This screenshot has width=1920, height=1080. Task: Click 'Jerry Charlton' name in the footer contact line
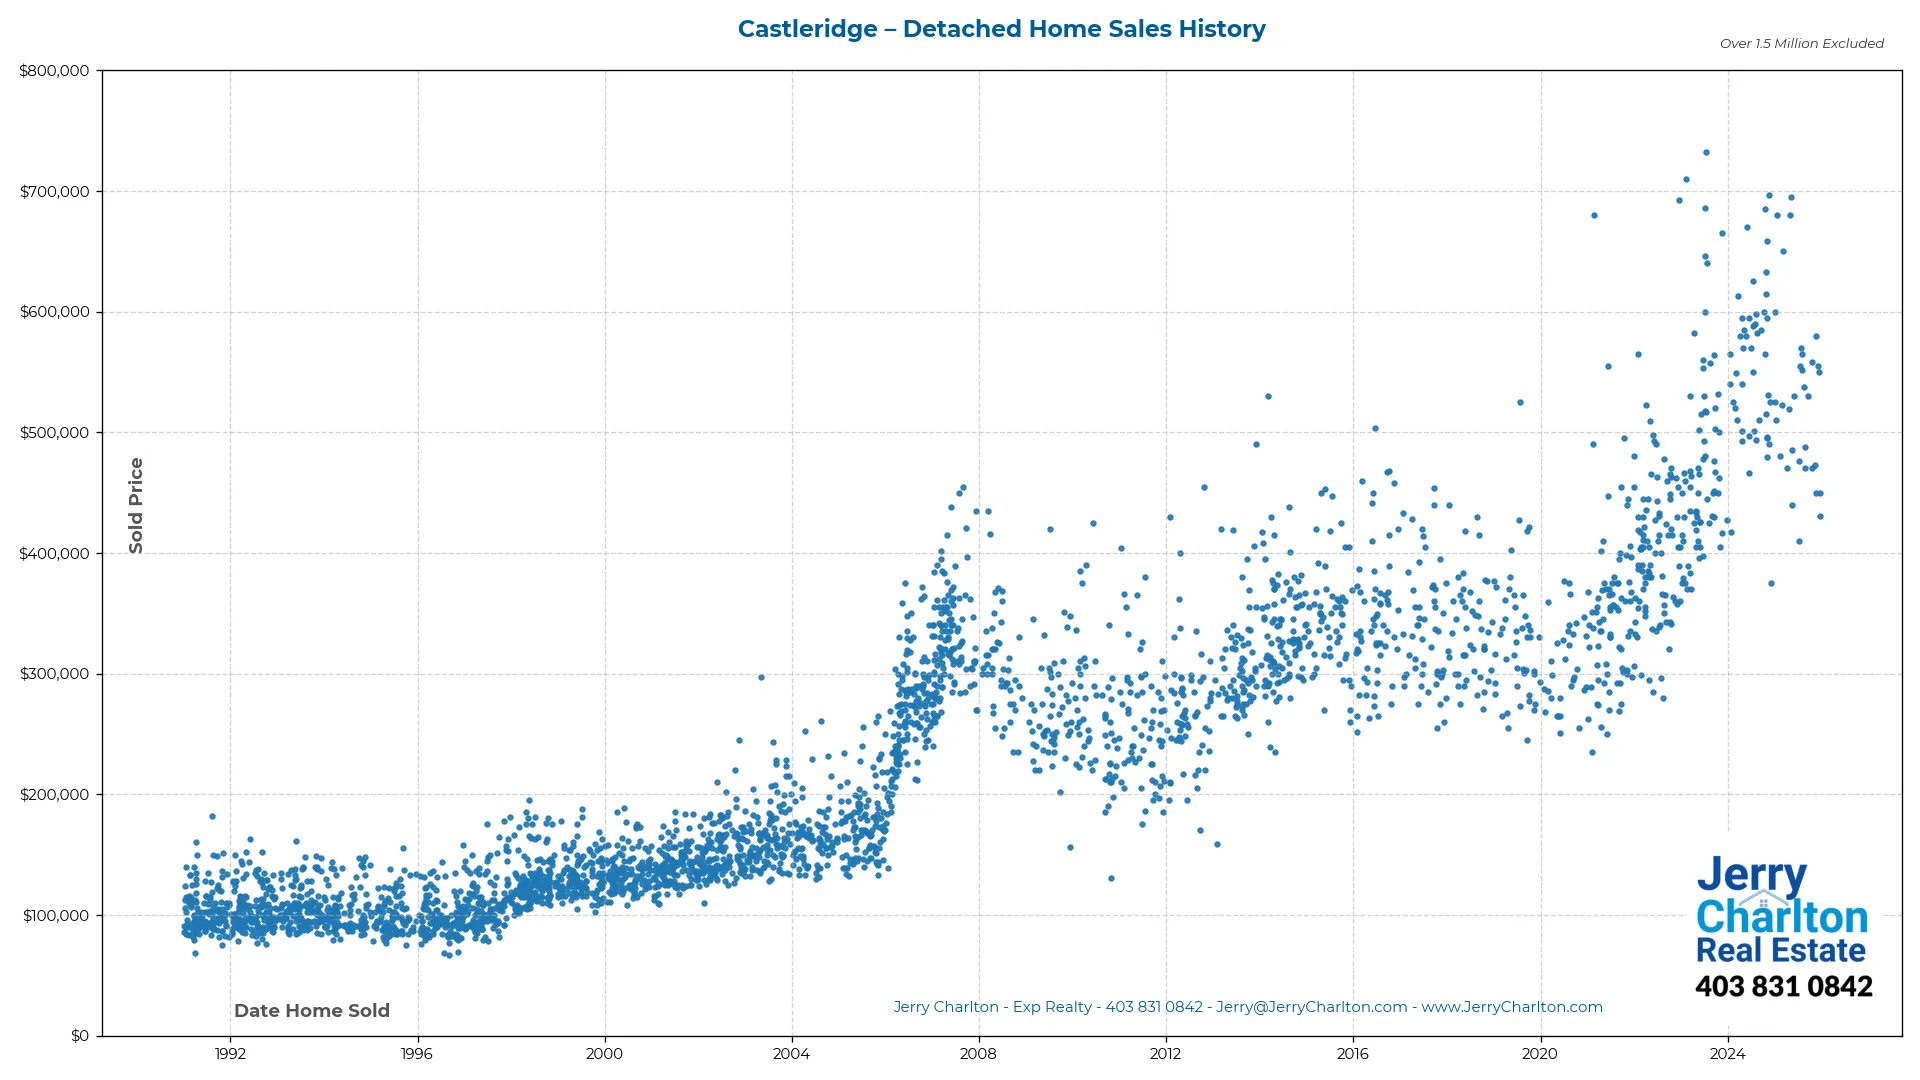[x=946, y=1007]
